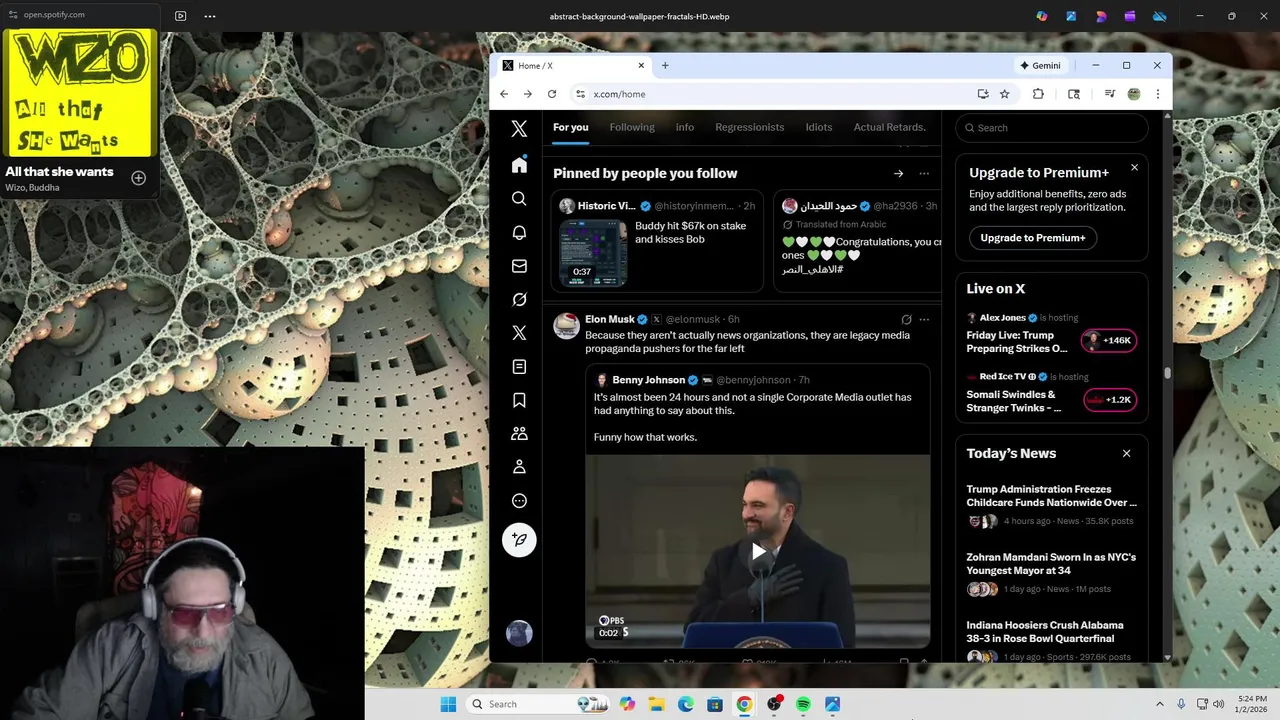This screenshot has width=1280, height=720.
Task: Click the Gemini button
Action: coord(1040,66)
